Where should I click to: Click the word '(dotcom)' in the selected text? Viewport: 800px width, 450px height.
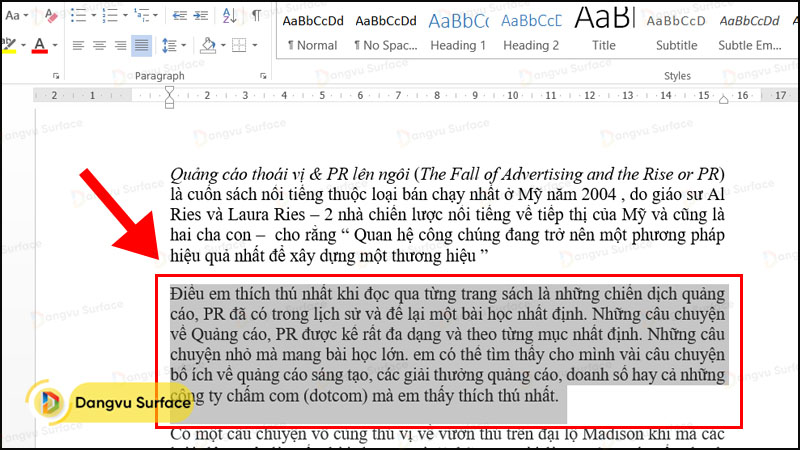click(x=335, y=396)
